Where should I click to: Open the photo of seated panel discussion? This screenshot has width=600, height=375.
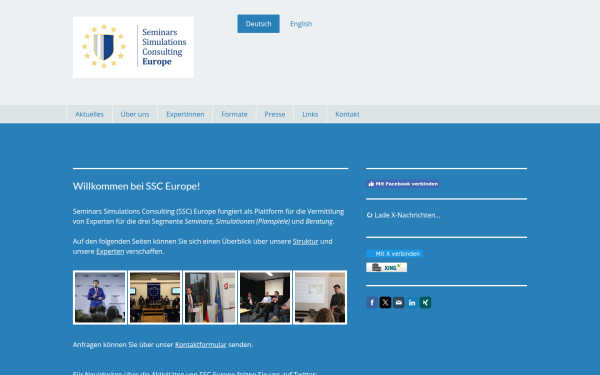click(x=265, y=297)
